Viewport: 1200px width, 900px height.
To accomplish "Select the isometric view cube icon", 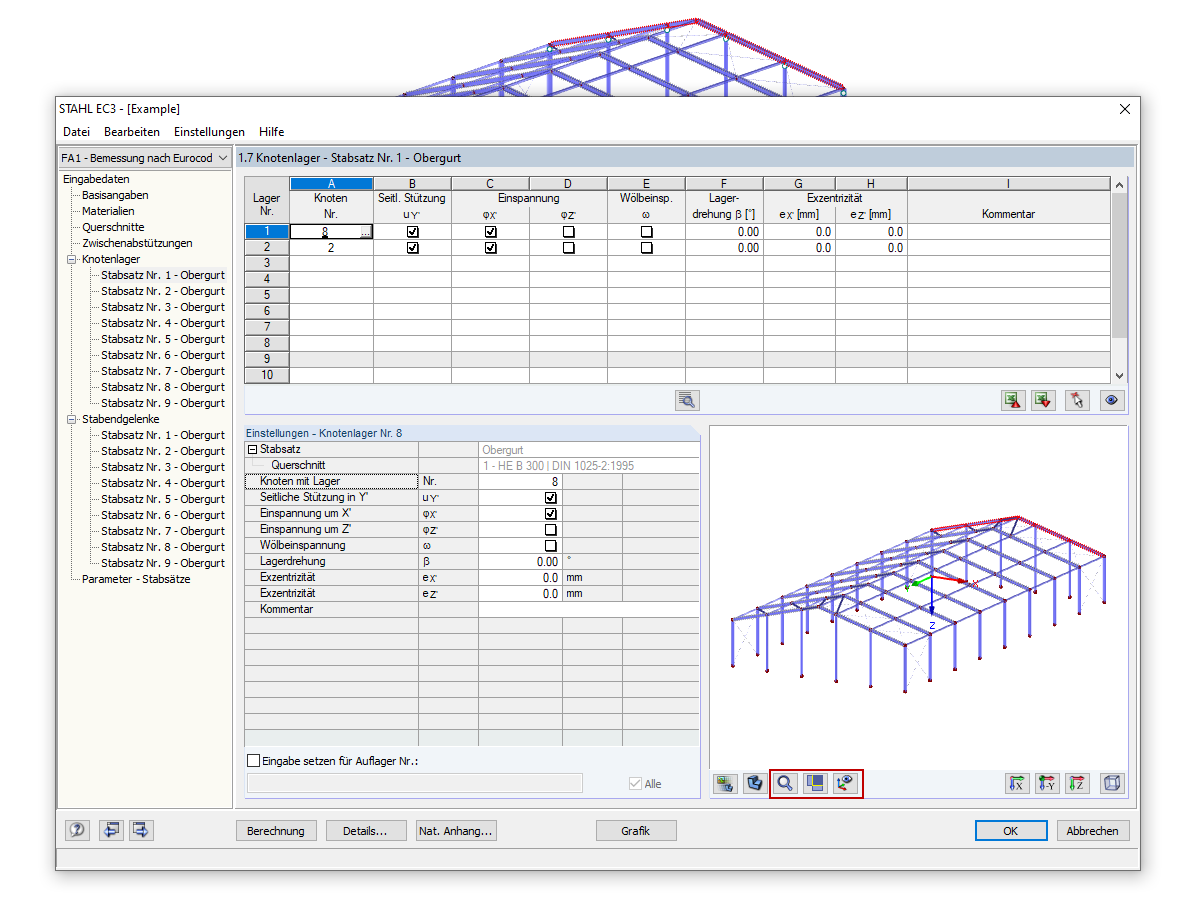I will (x=1110, y=783).
